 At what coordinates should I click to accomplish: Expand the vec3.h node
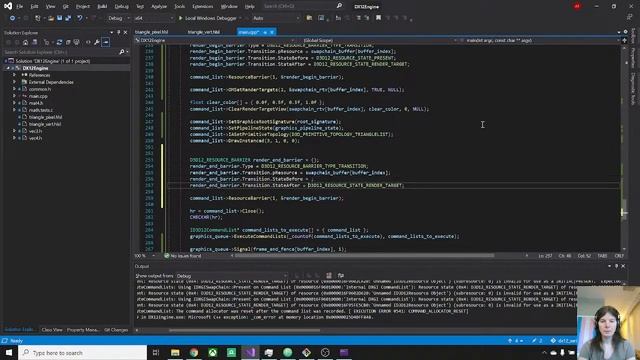click(x=14, y=131)
